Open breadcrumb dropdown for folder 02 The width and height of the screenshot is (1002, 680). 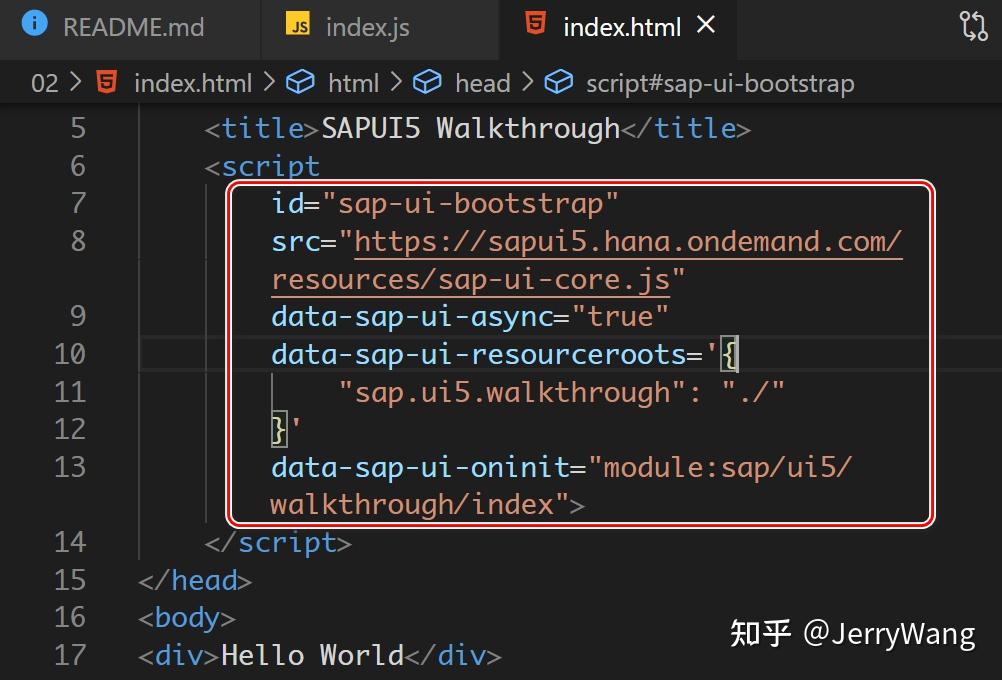tap(45, 83)
